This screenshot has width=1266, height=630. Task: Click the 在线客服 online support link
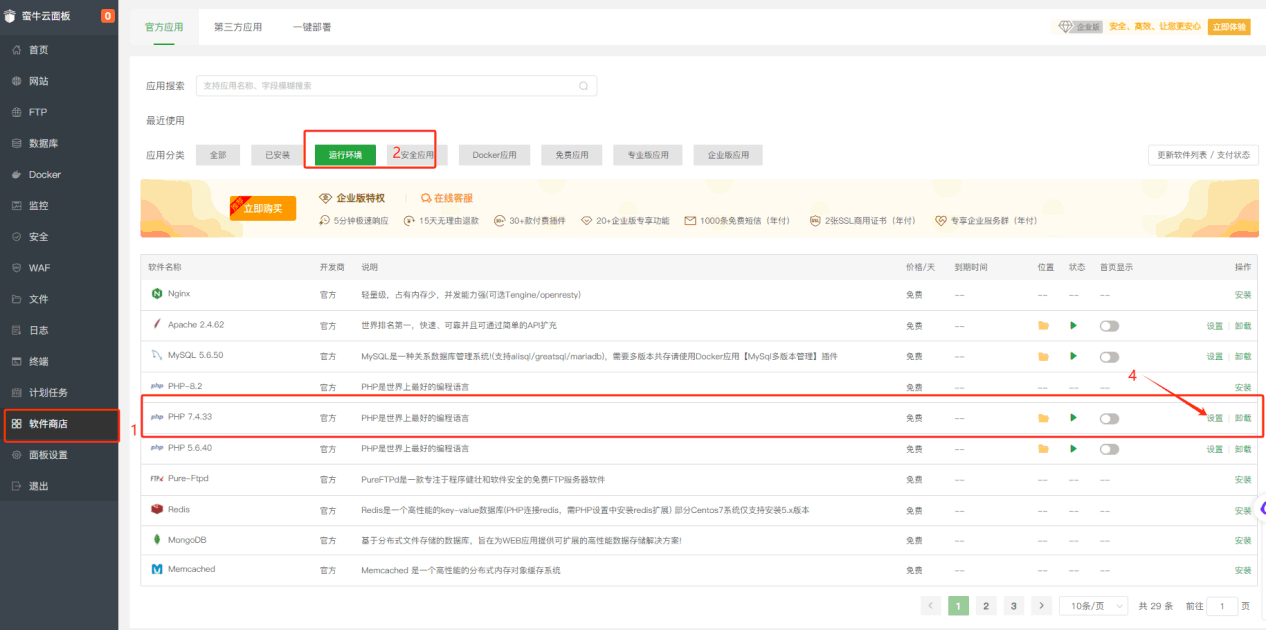447,198
